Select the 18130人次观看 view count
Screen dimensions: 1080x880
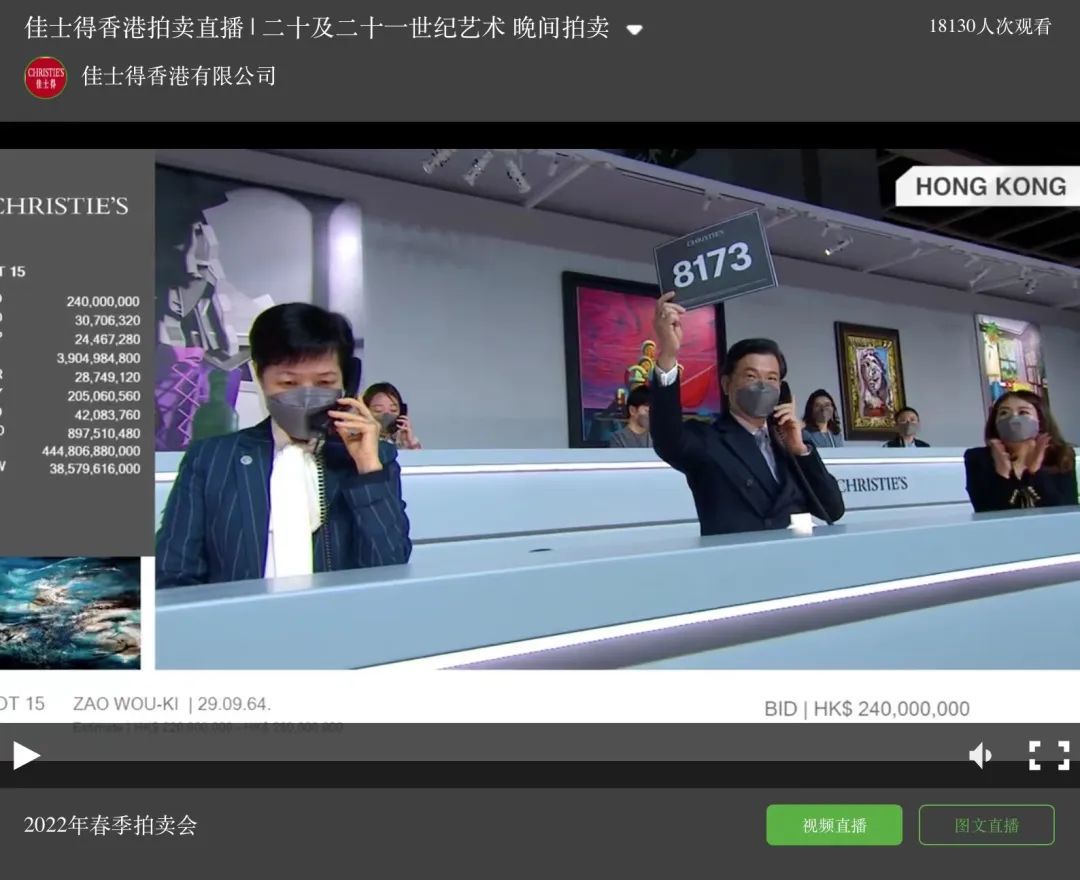pyautogui.click(x=990, y=26)
